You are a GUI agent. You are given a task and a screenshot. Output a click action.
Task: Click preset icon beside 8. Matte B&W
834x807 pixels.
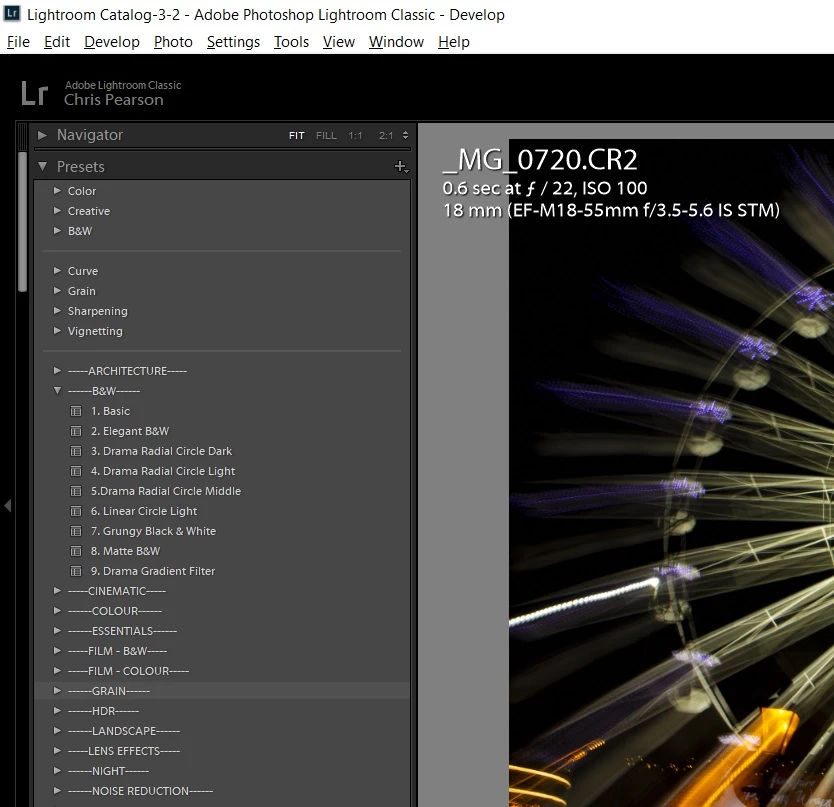tap(76, 551)
